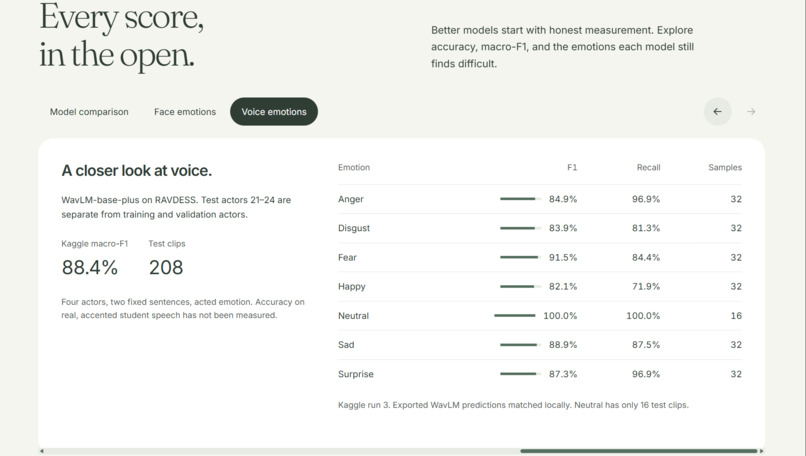Click the 88.9% F1 value
The image size is (806, 456).
pos(563,345)
